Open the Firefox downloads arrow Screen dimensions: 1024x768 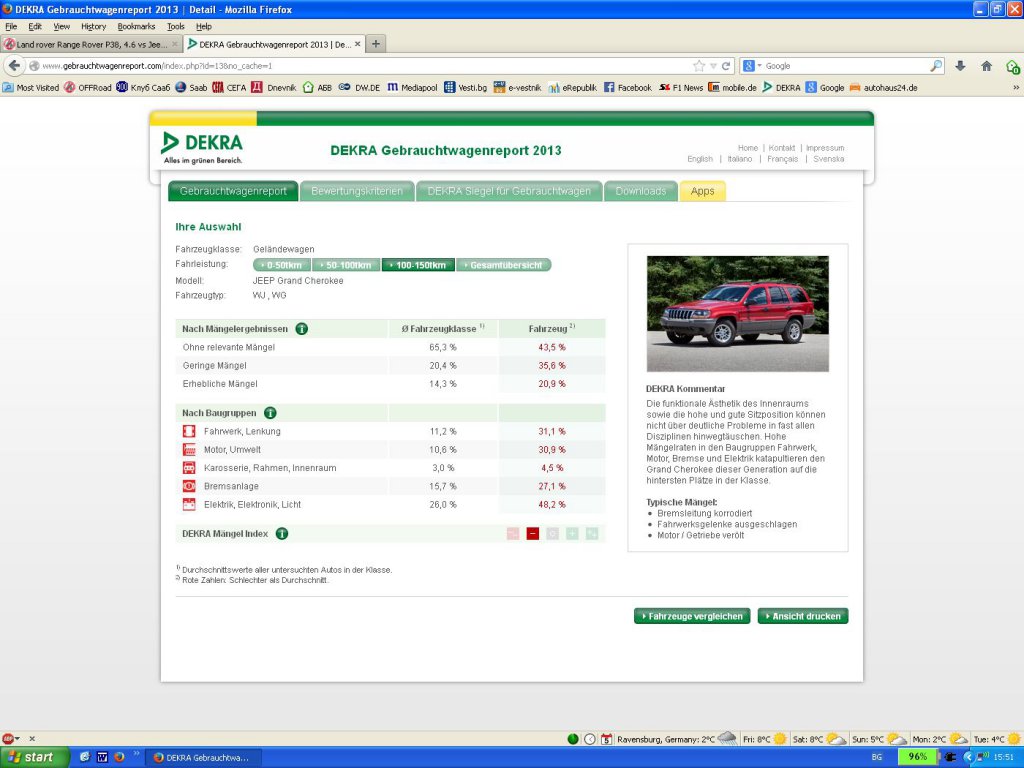click(960, 66)
